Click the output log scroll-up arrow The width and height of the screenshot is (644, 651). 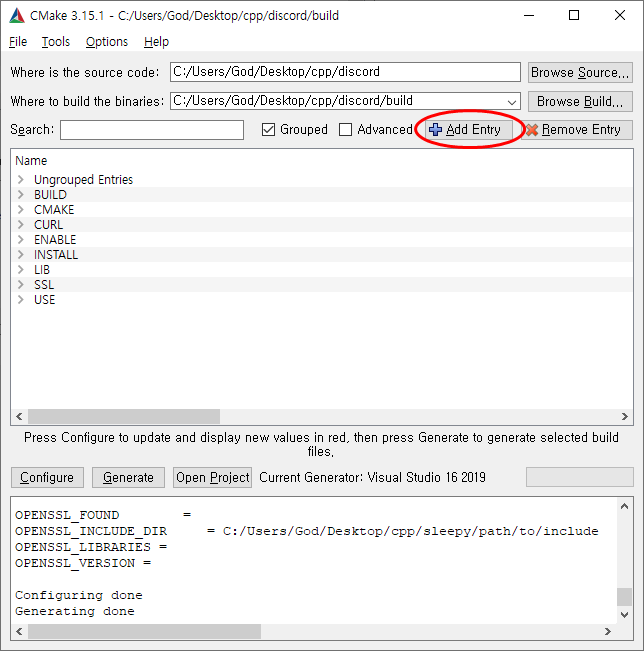click(624, 506)
